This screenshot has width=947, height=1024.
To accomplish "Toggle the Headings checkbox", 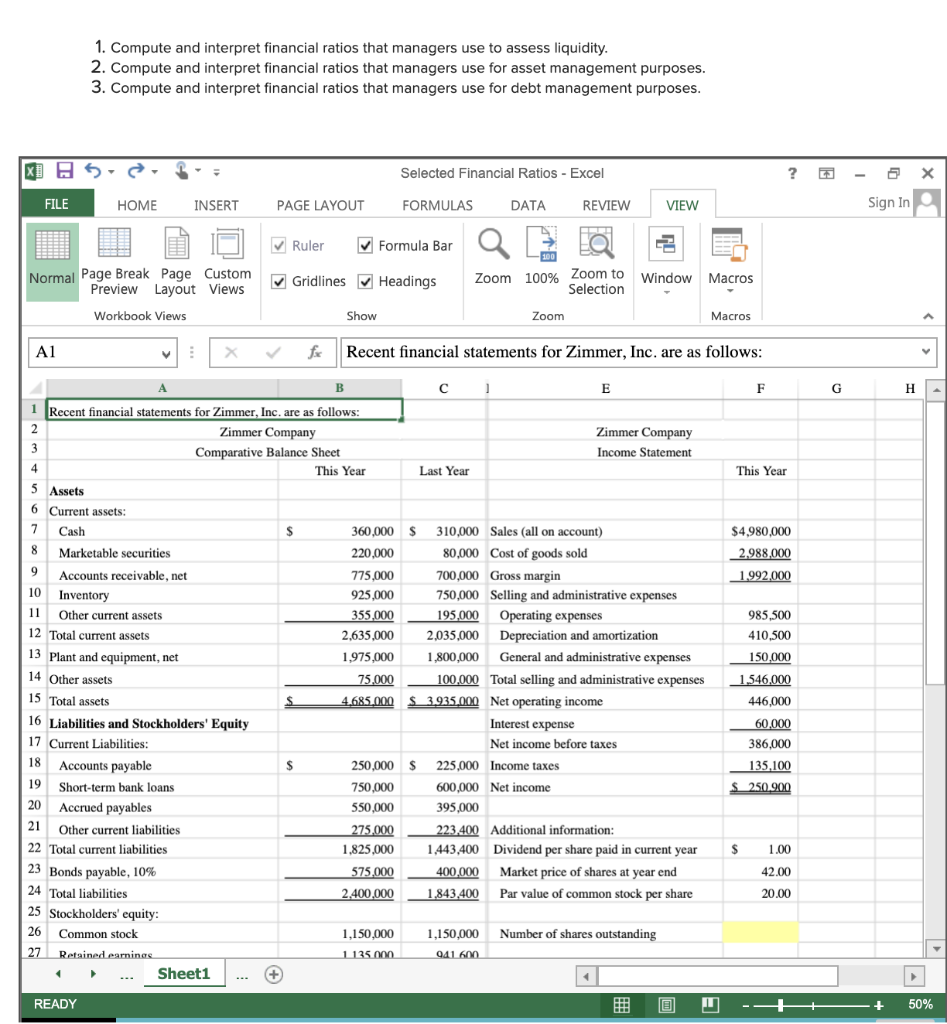I will tap(365, 281).
